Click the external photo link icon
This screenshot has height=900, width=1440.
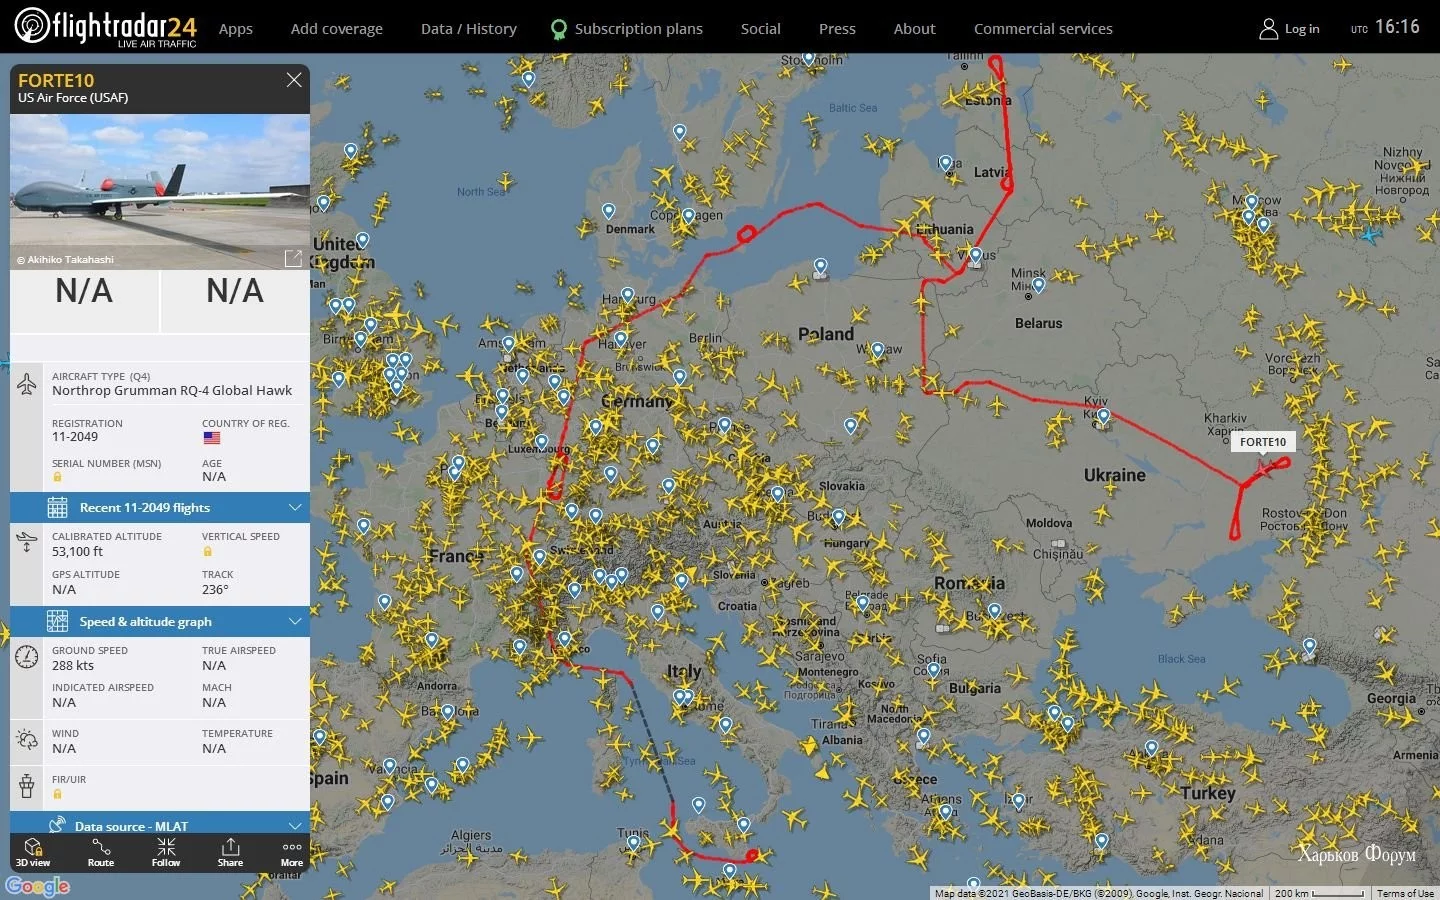293,259
